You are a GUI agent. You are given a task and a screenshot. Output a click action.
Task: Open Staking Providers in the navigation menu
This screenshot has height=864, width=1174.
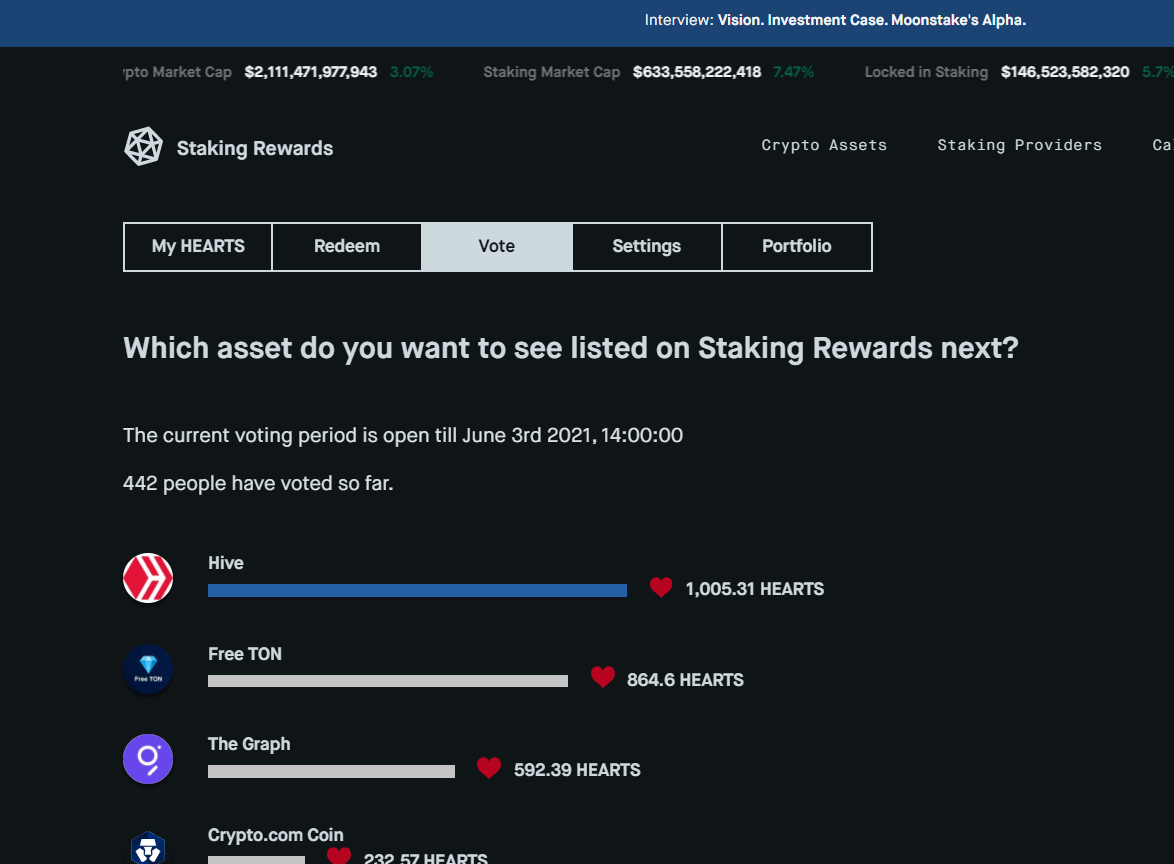point(1019,145)
